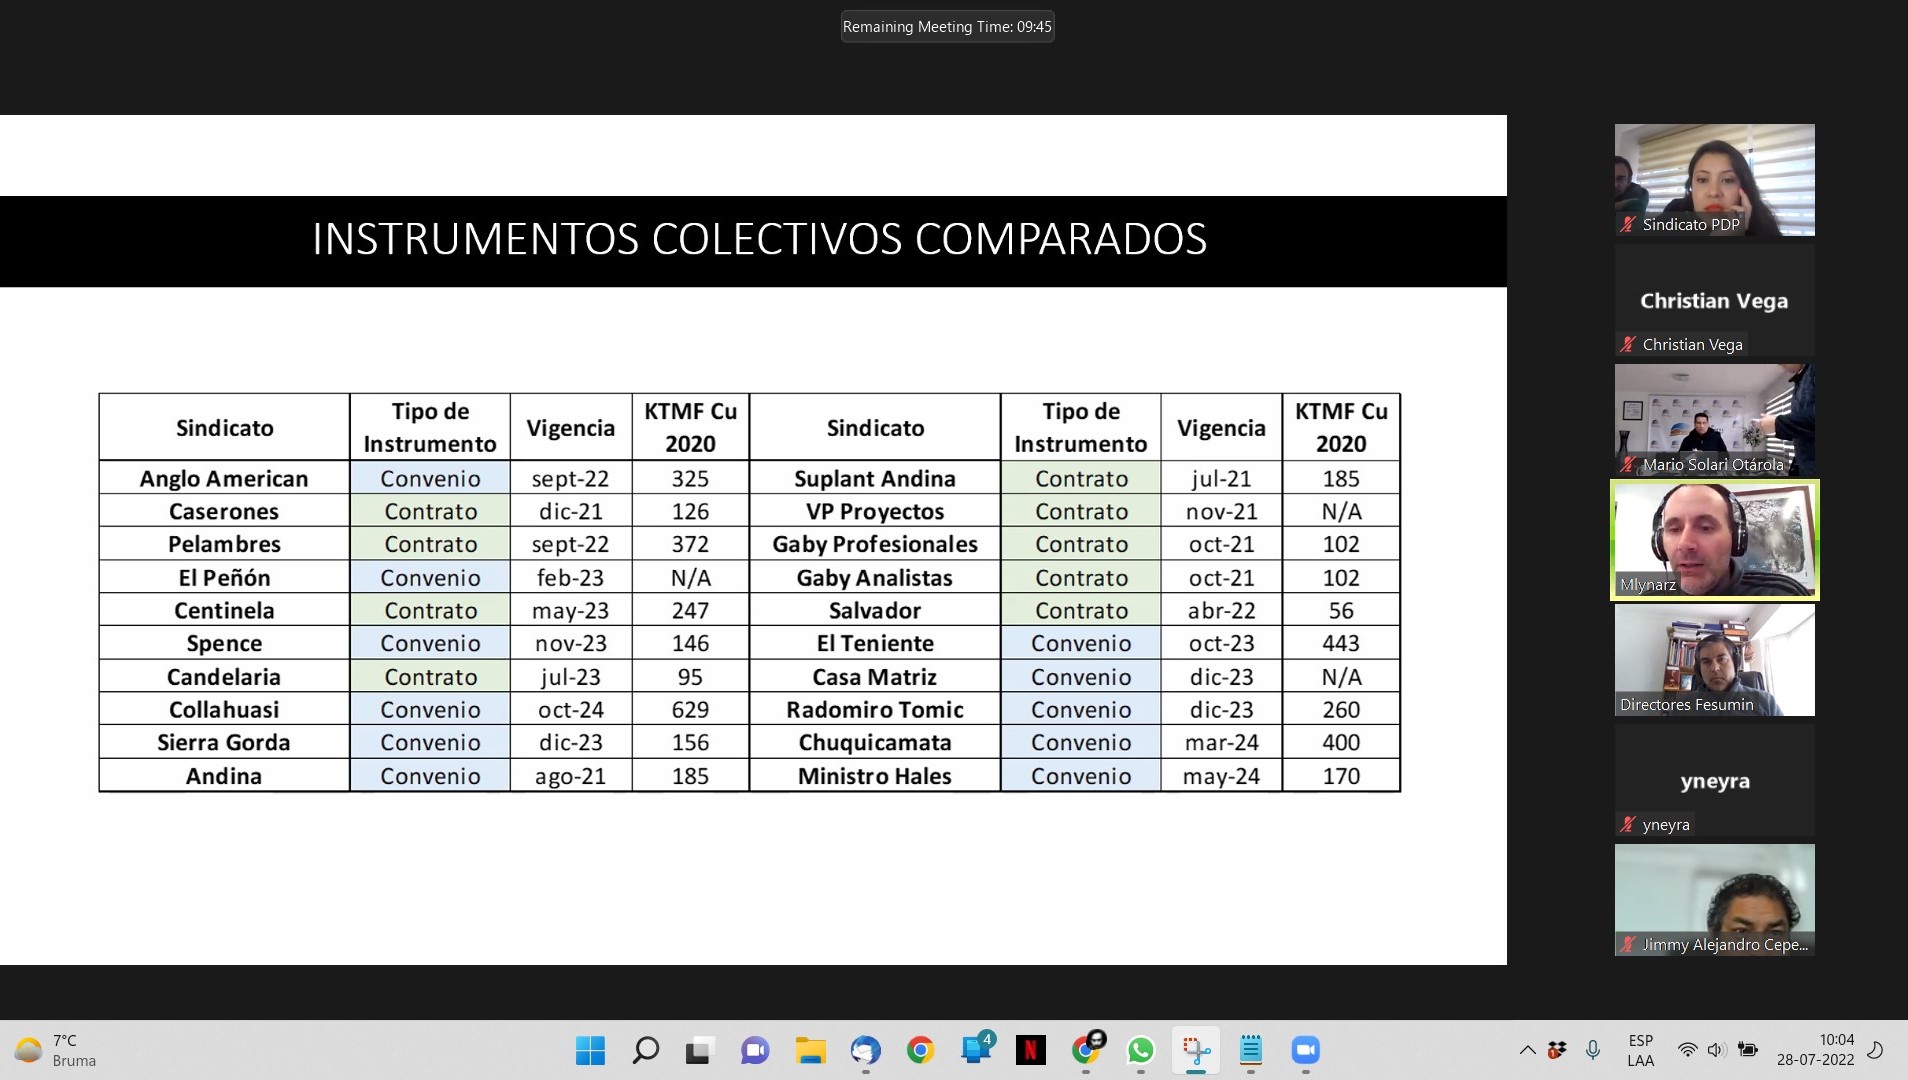Open the Notepad taskbar icon
Image resolution: width=1908 pixels, height=1080 pixels.
(x=1250, y=1050)
